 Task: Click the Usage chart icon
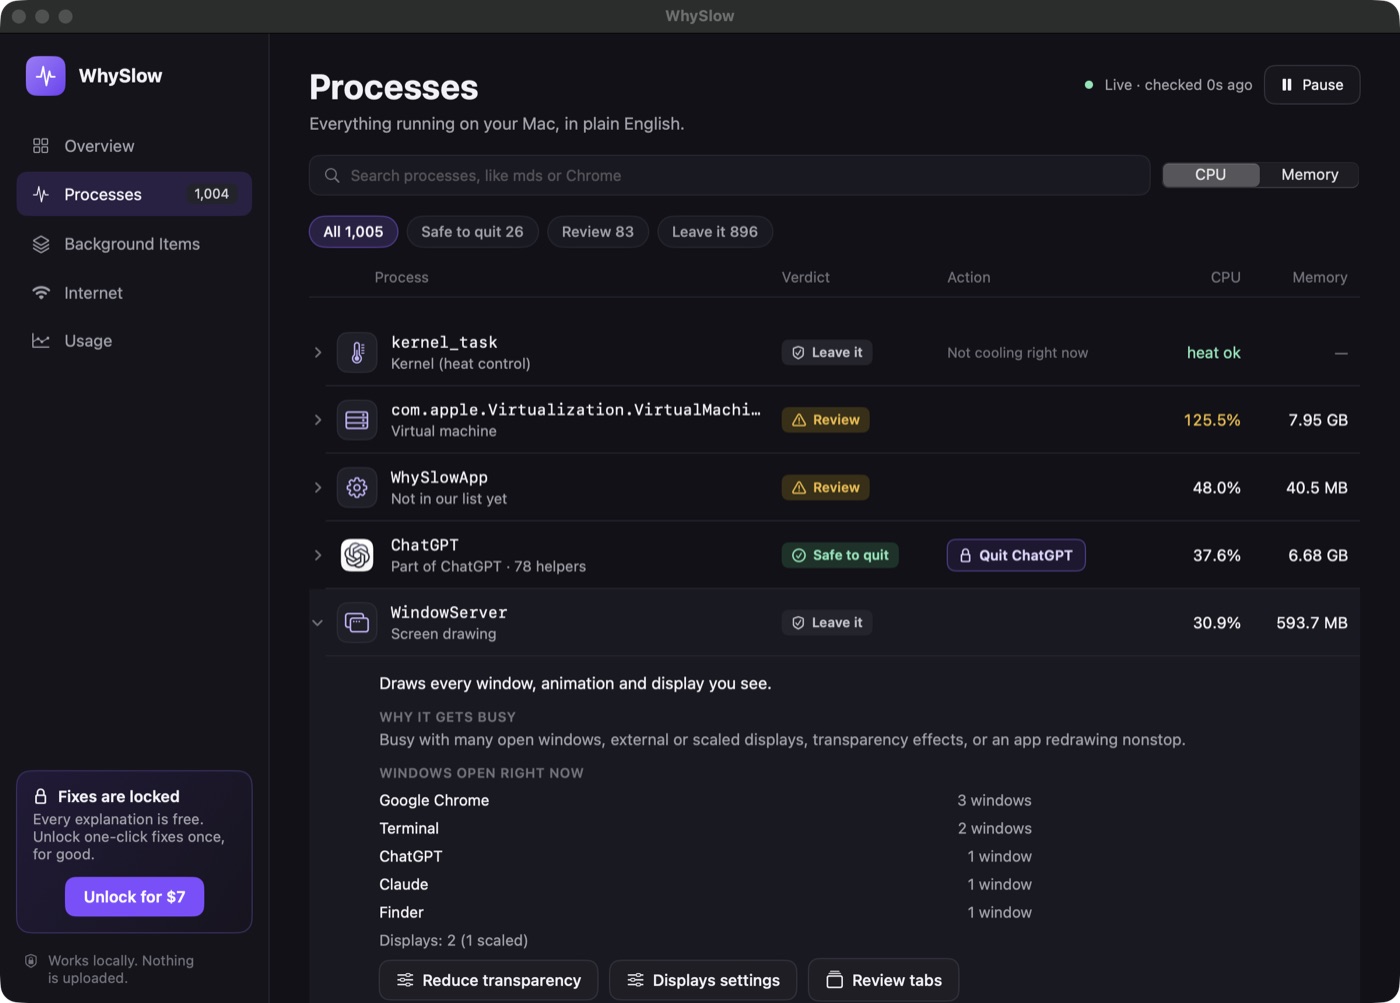coord(41,341)
